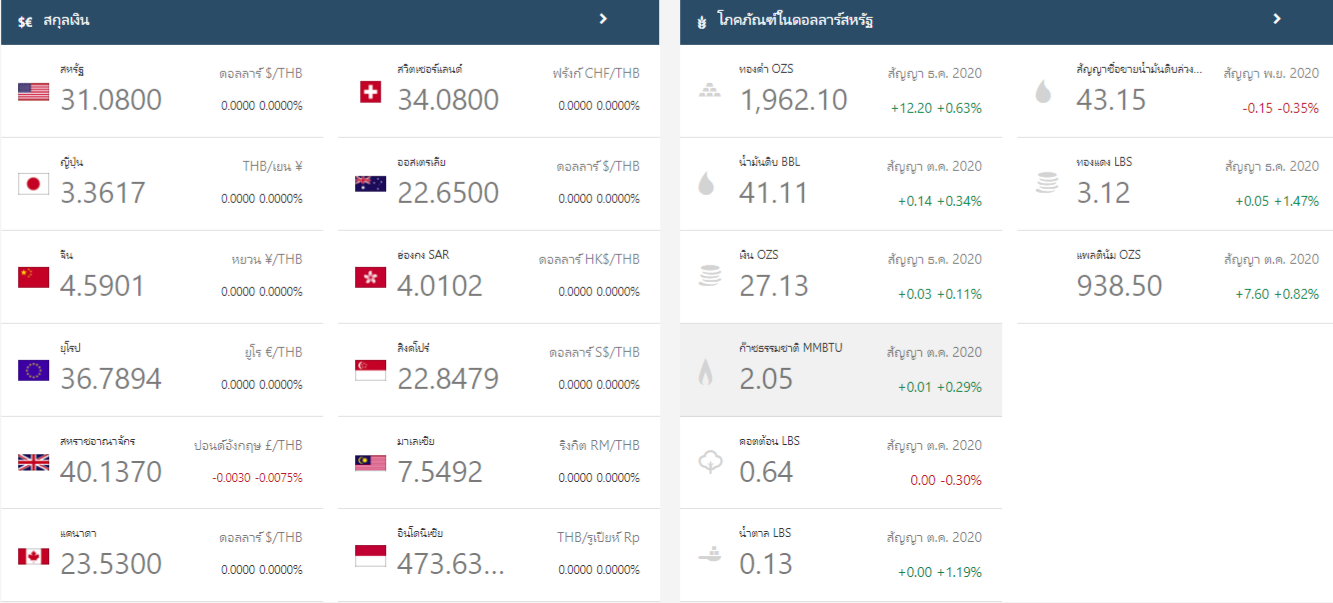Click the Singapore dollar rate 22.8479
Viewport: 1333px width, 603px height.
[447, 379]
